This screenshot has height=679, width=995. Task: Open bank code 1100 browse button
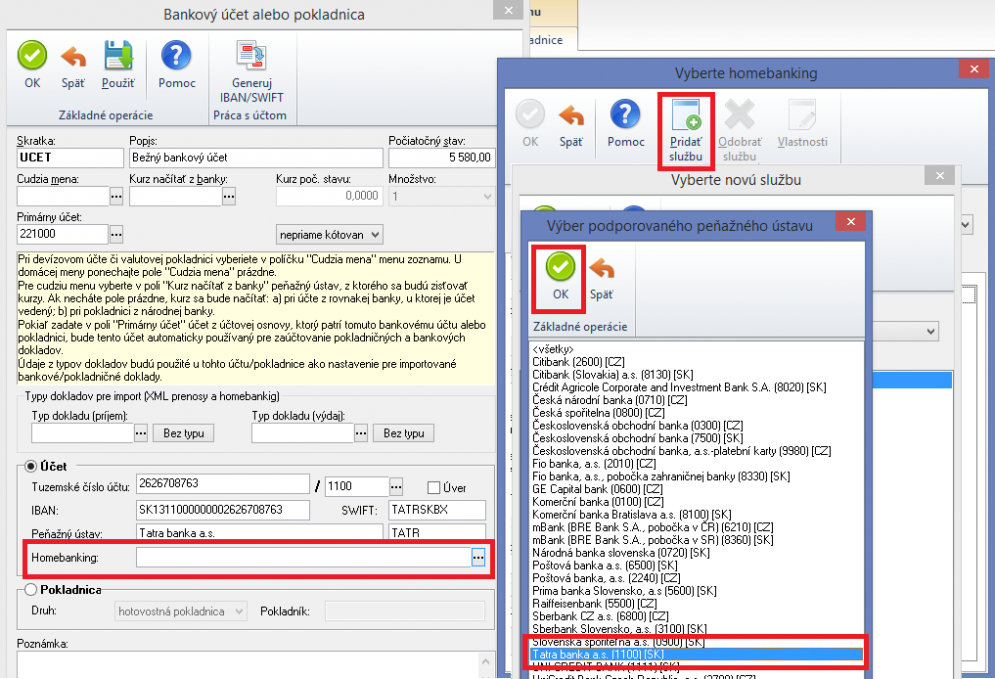[396, 487]
